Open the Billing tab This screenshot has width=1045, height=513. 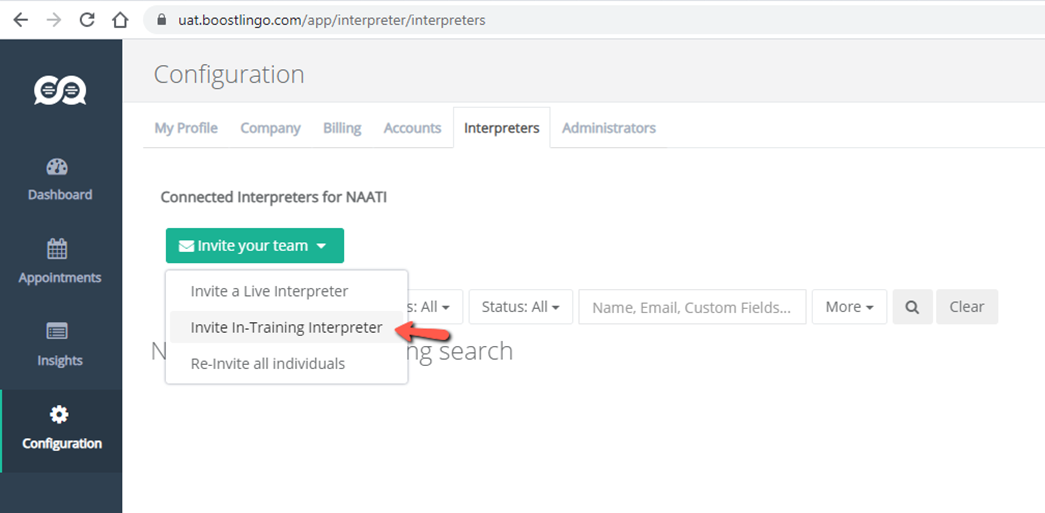(x=342, y=128)
